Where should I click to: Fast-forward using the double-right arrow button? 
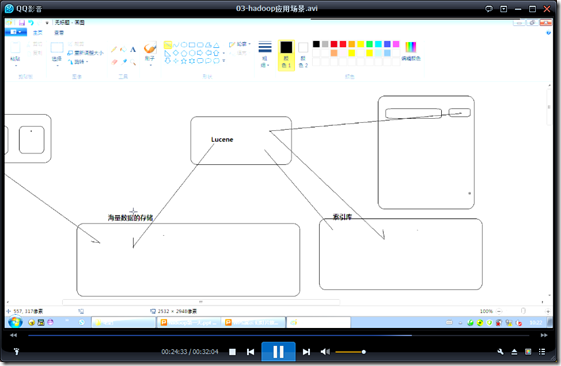pos(544,335)
